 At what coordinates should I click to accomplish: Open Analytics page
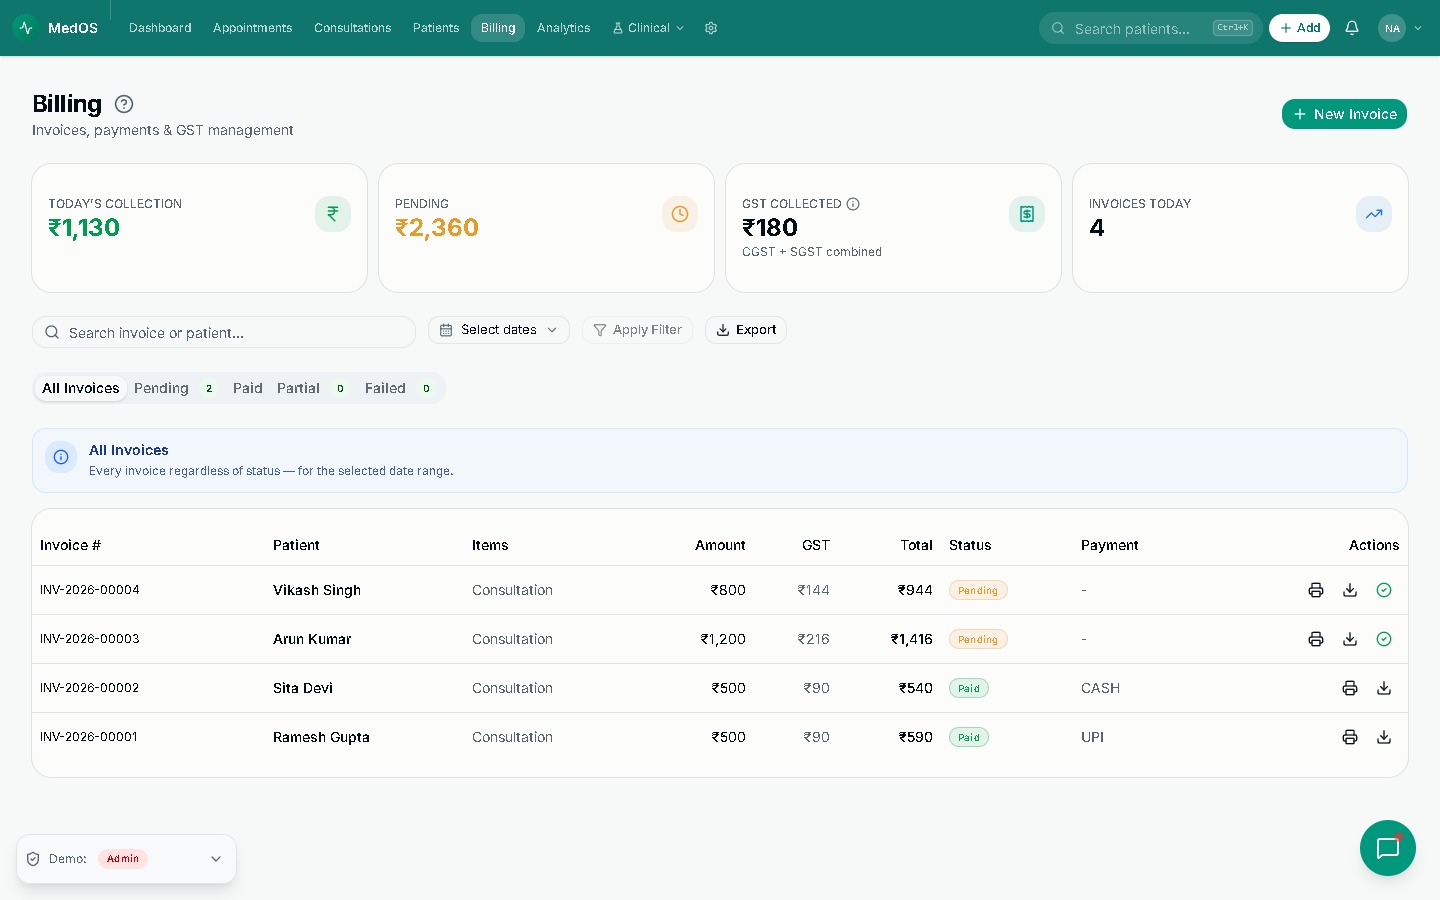pyautogui.click(x=564, y=28)
